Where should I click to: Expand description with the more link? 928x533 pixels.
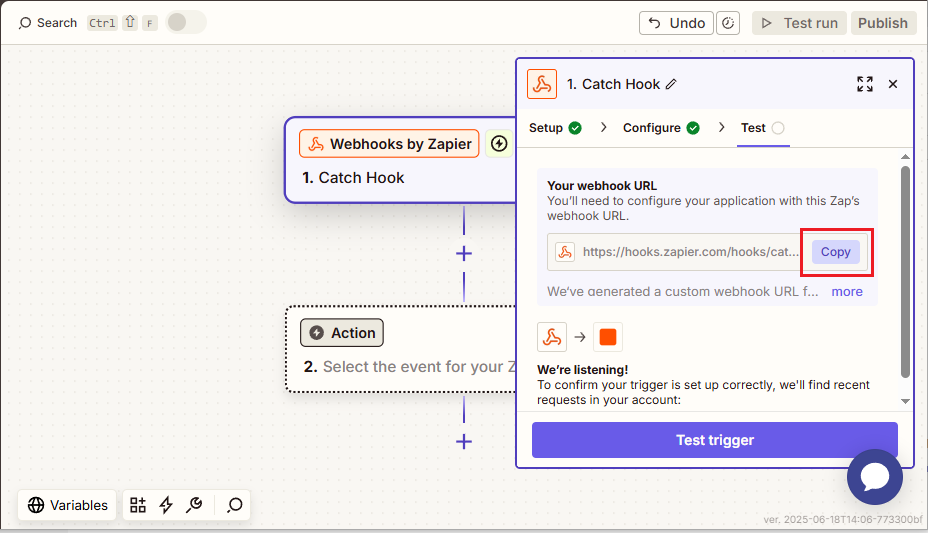point(847,292)
